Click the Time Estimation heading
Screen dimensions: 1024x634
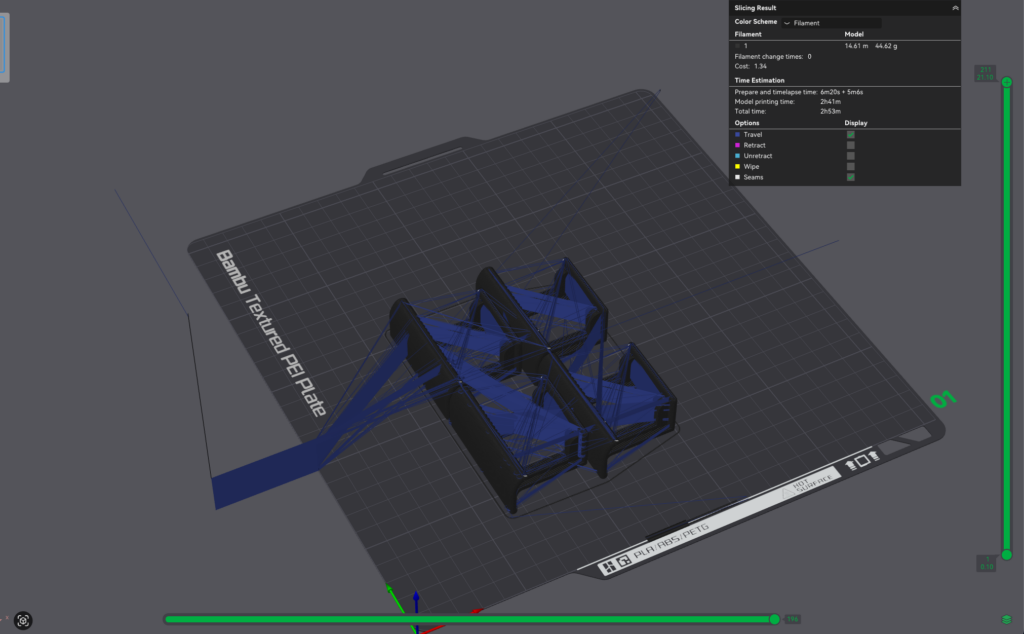click(x=759, y=80)
